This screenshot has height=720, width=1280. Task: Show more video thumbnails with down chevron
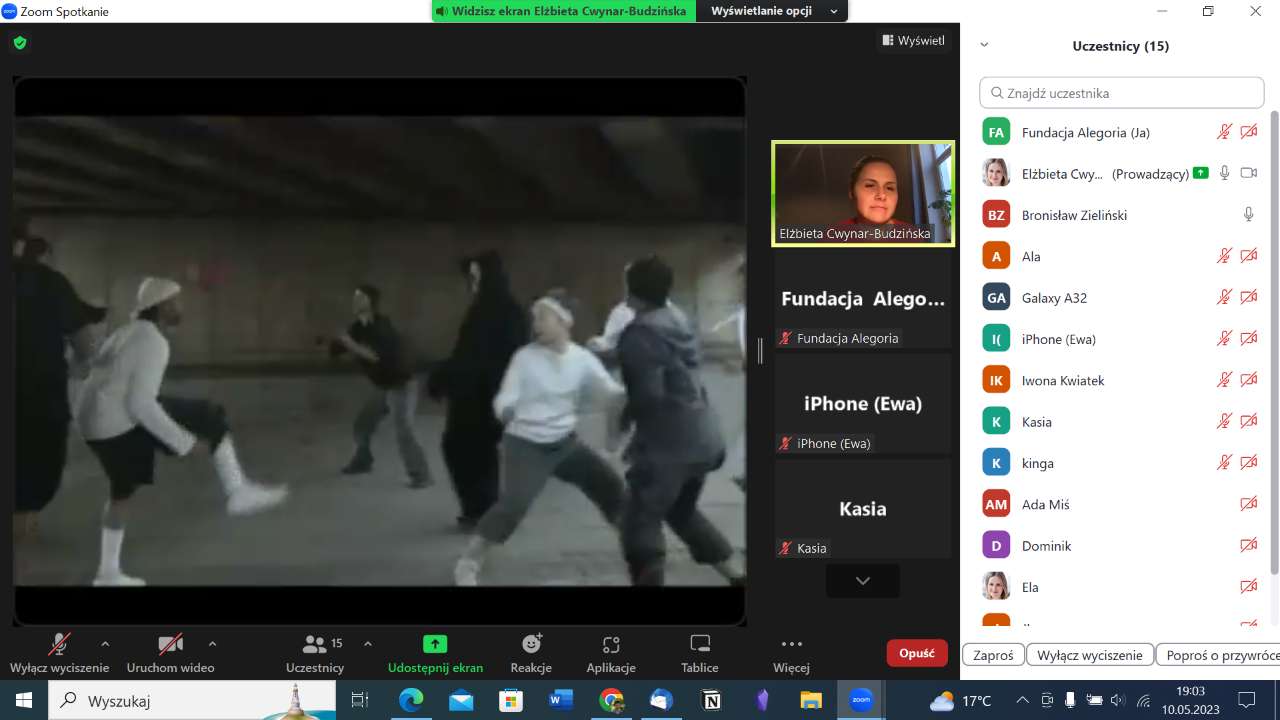coord(862,581)
